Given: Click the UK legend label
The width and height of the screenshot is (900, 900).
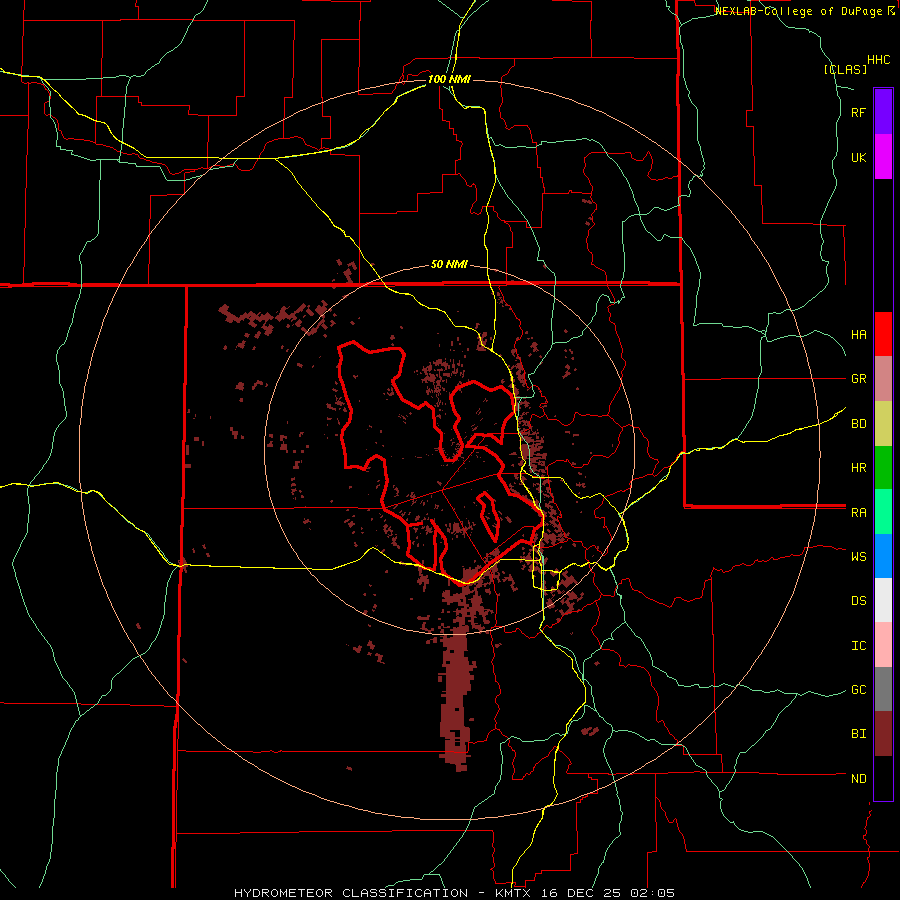Looking at the screenshot, I should coord(859,157).
